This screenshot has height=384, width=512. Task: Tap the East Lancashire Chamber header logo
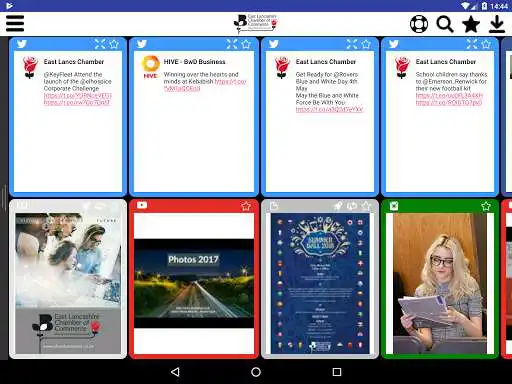(255, 24)
